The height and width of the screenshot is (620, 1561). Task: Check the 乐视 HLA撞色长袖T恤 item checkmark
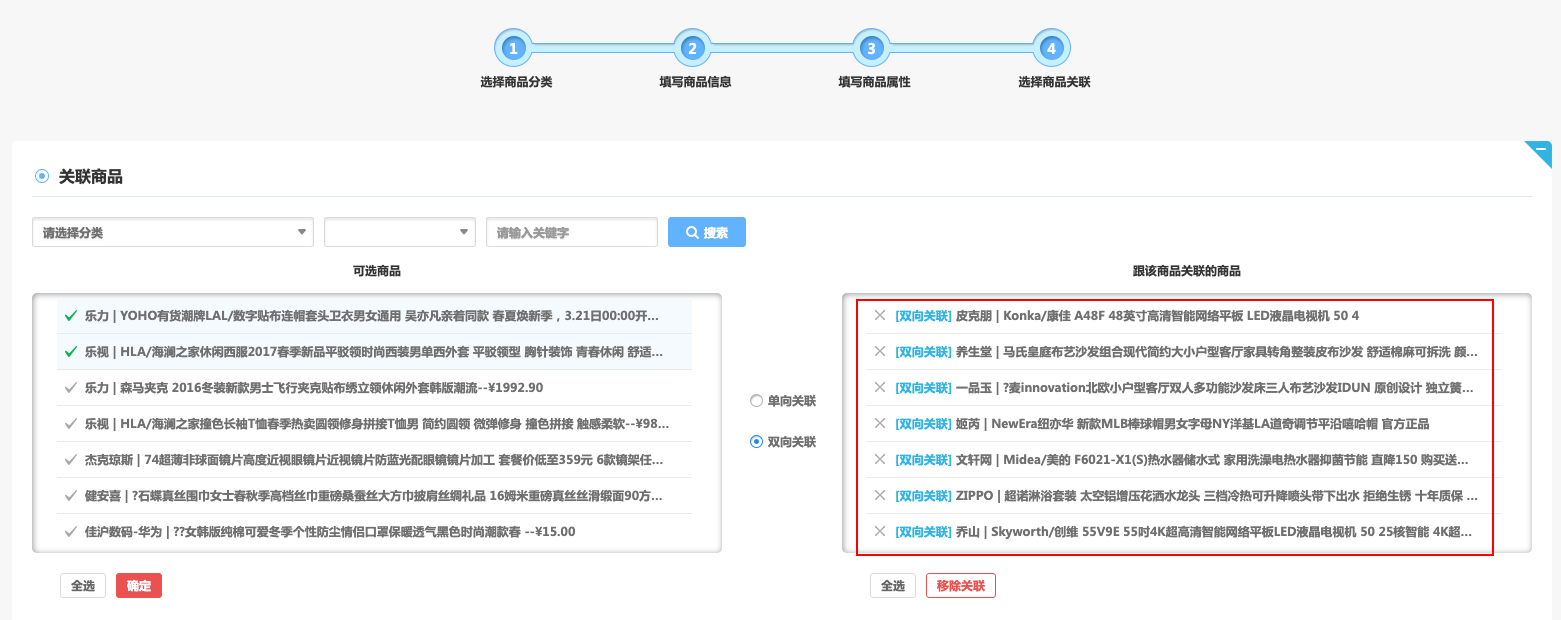[70, 423]
